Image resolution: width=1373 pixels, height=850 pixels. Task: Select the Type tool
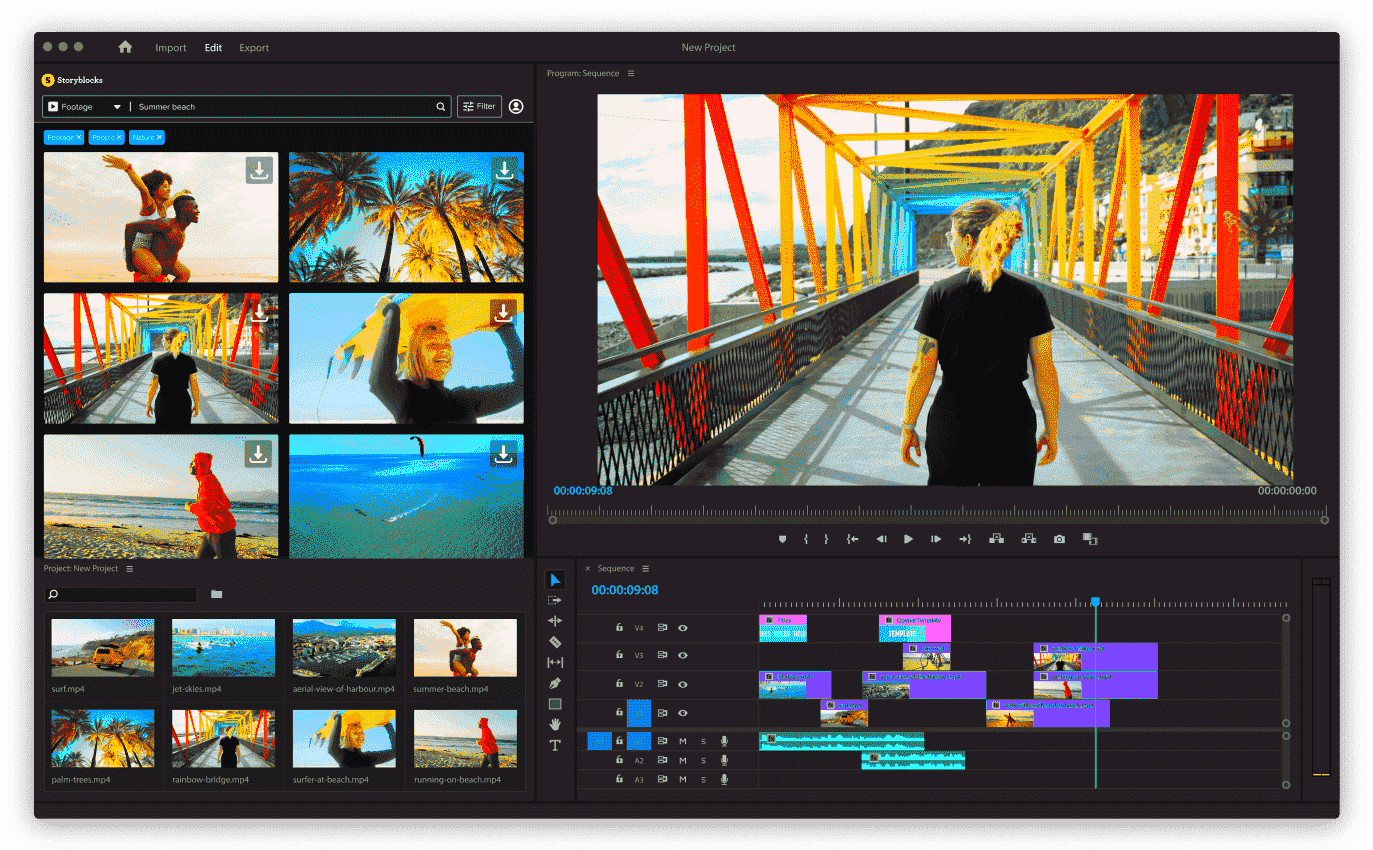click(x=555, y=745)
